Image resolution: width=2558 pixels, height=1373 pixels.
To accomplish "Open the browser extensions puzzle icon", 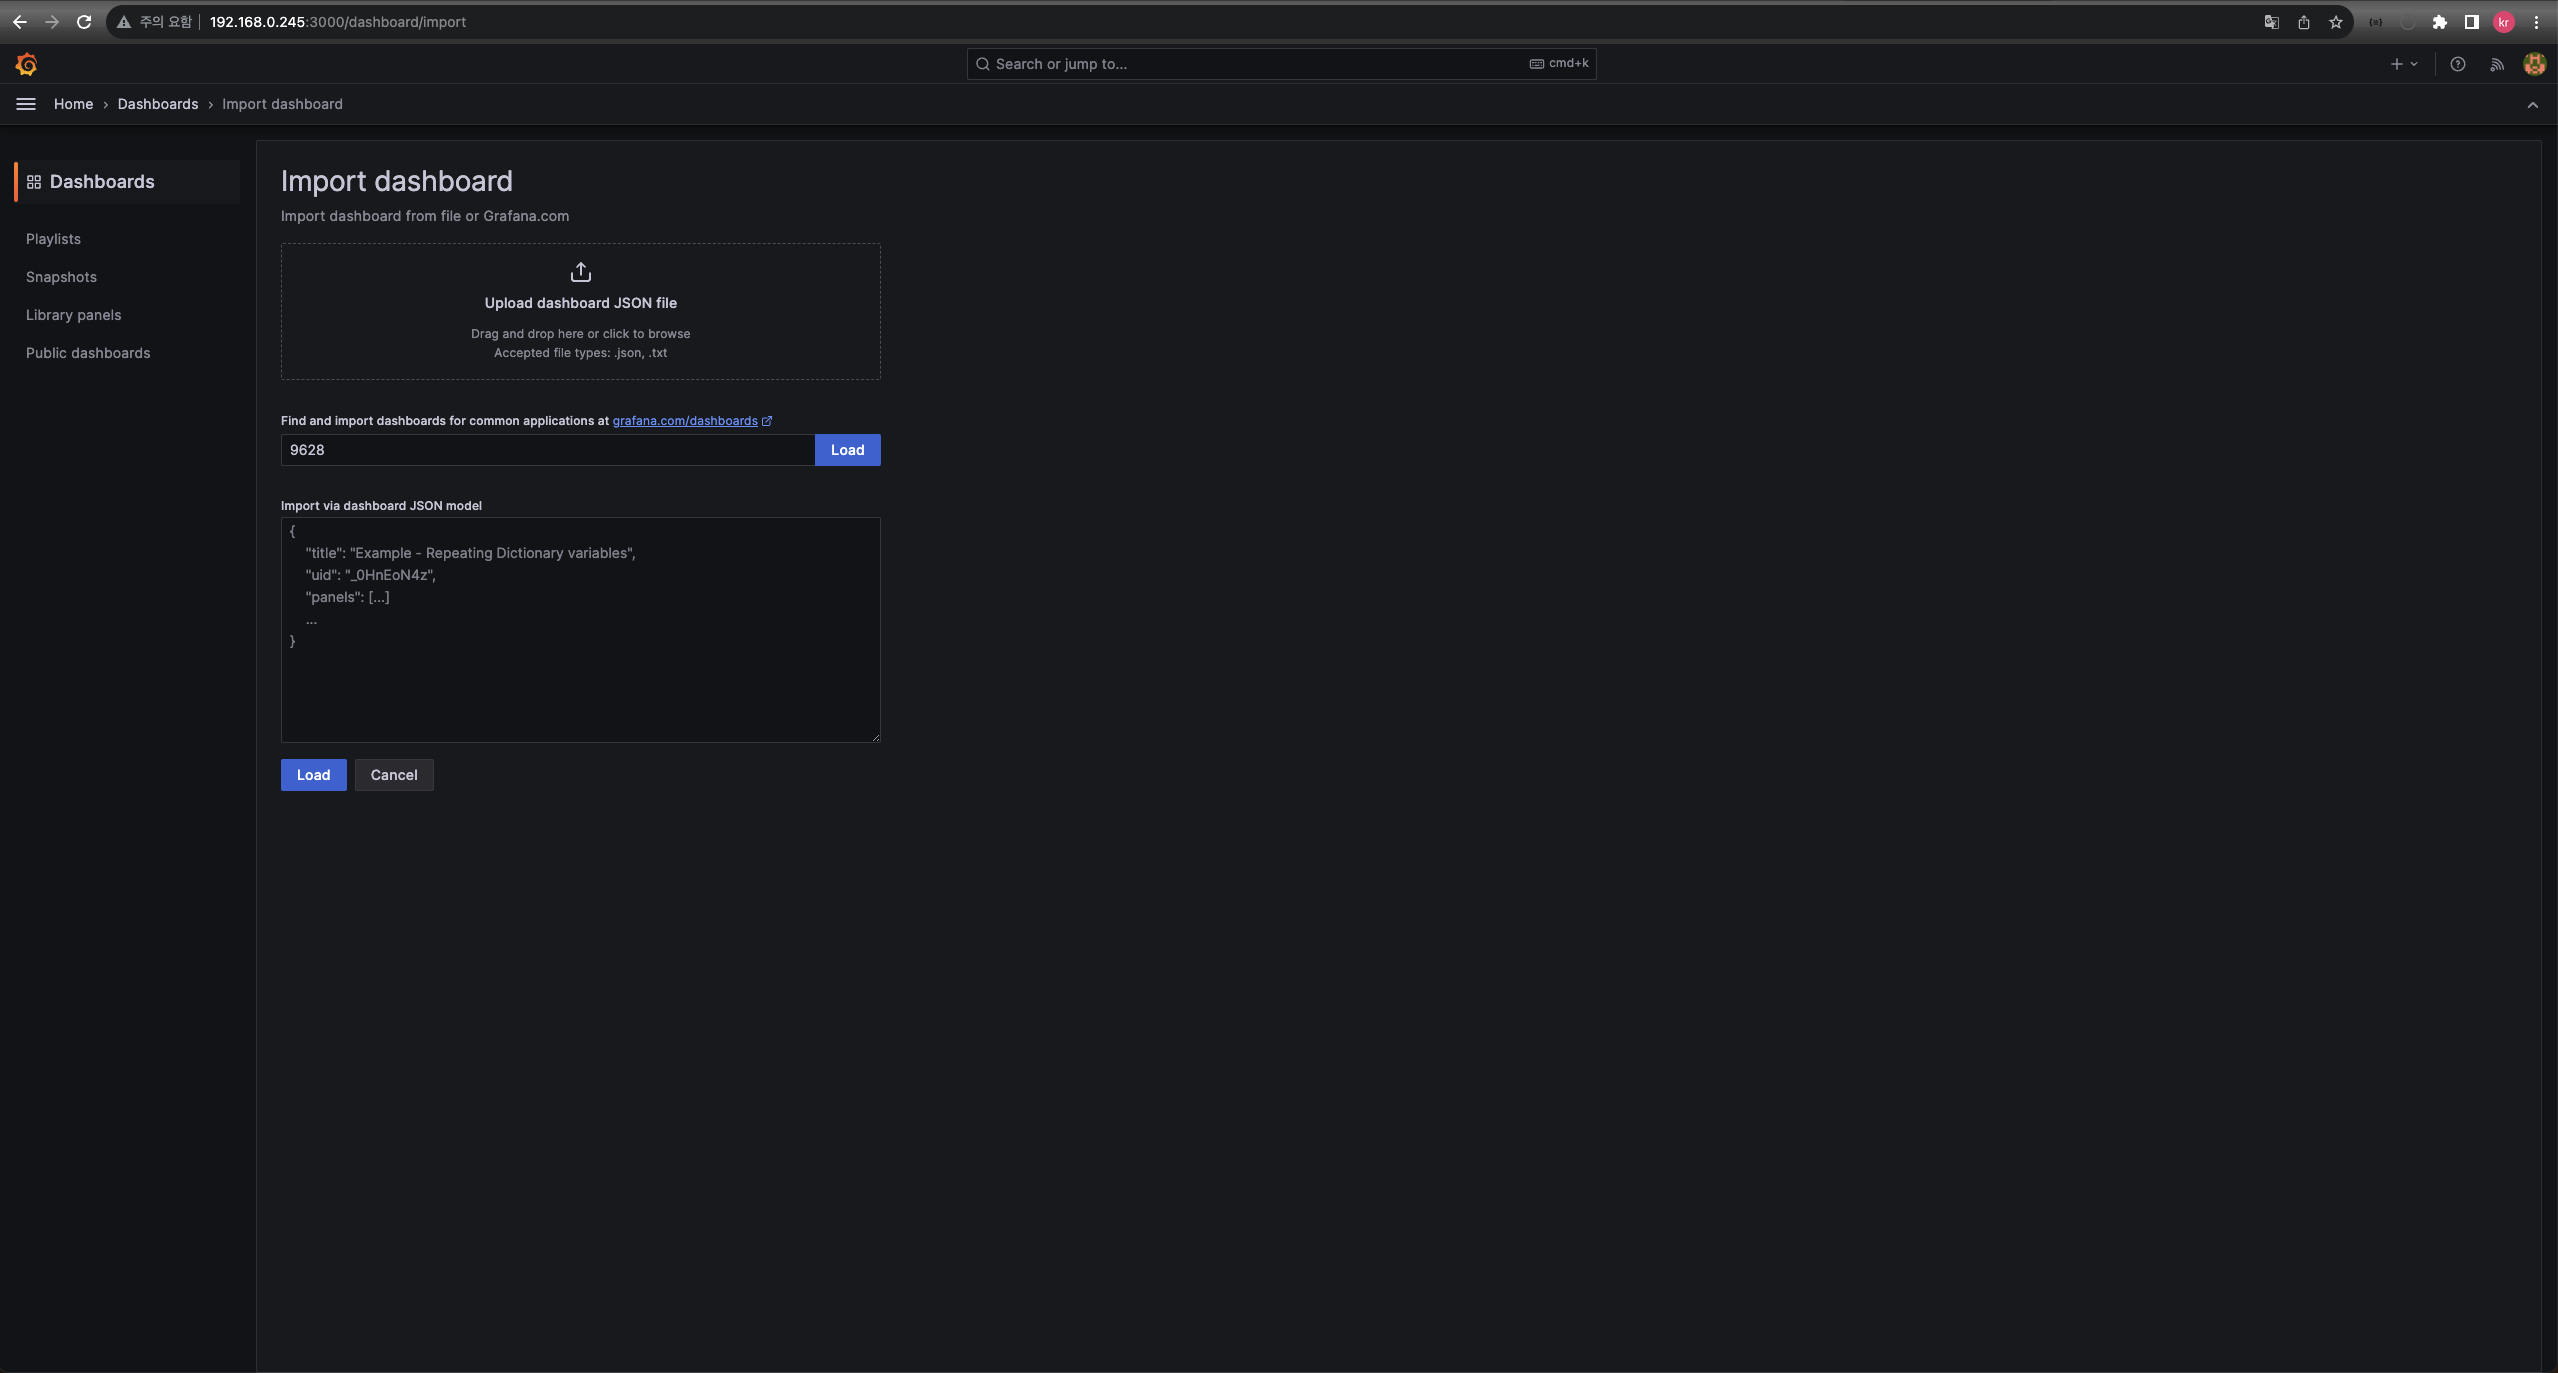I will pos(2440,21).
